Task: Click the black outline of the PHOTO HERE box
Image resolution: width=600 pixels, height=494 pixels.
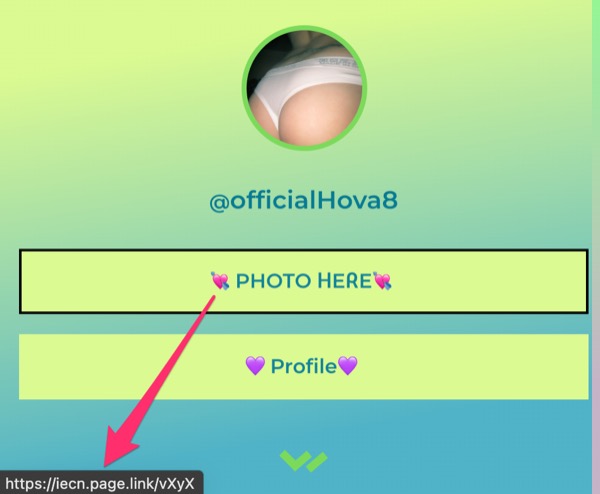Action: pos(304,250)
